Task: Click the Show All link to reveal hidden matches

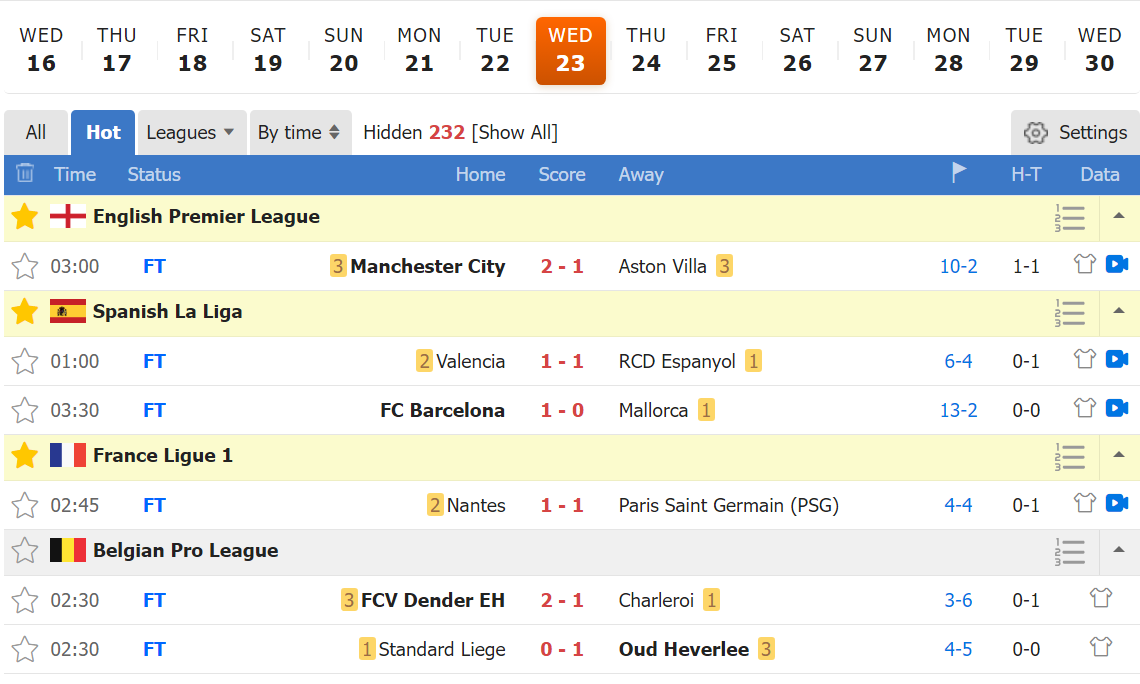Action: pyautogui.click(x=514, y=132)
